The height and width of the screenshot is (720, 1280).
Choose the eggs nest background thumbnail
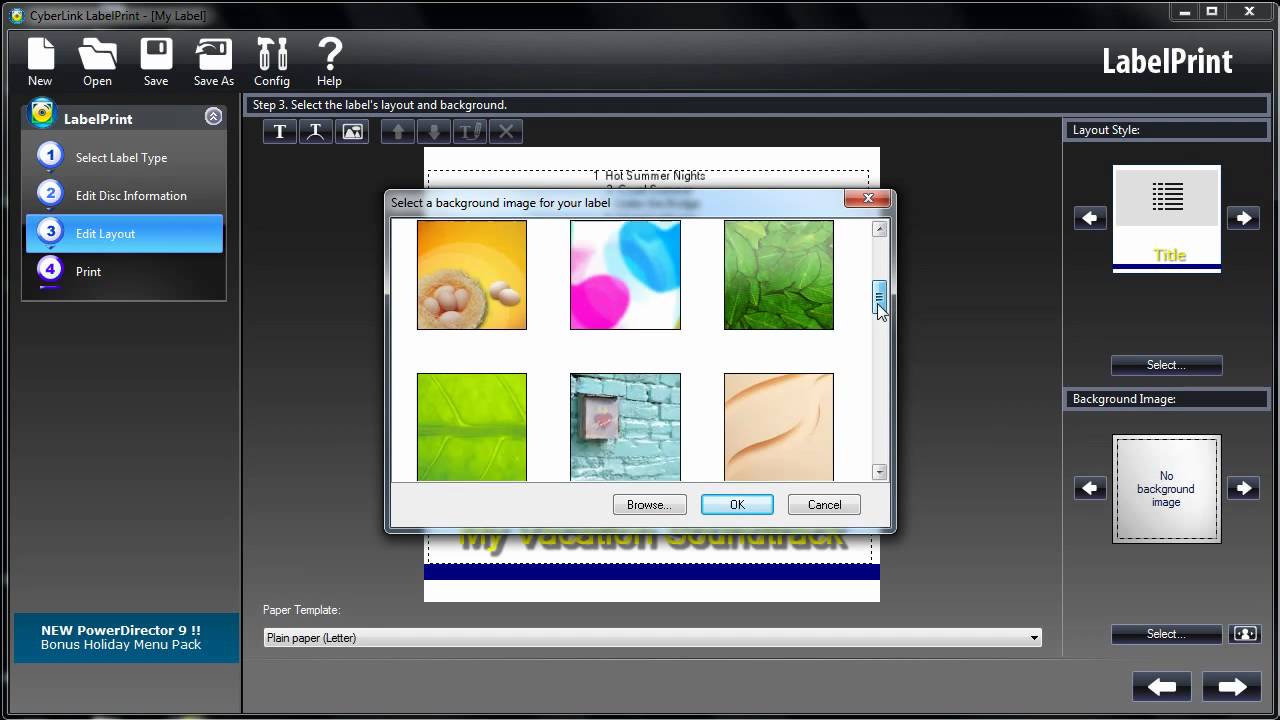[x=471, y=275]
